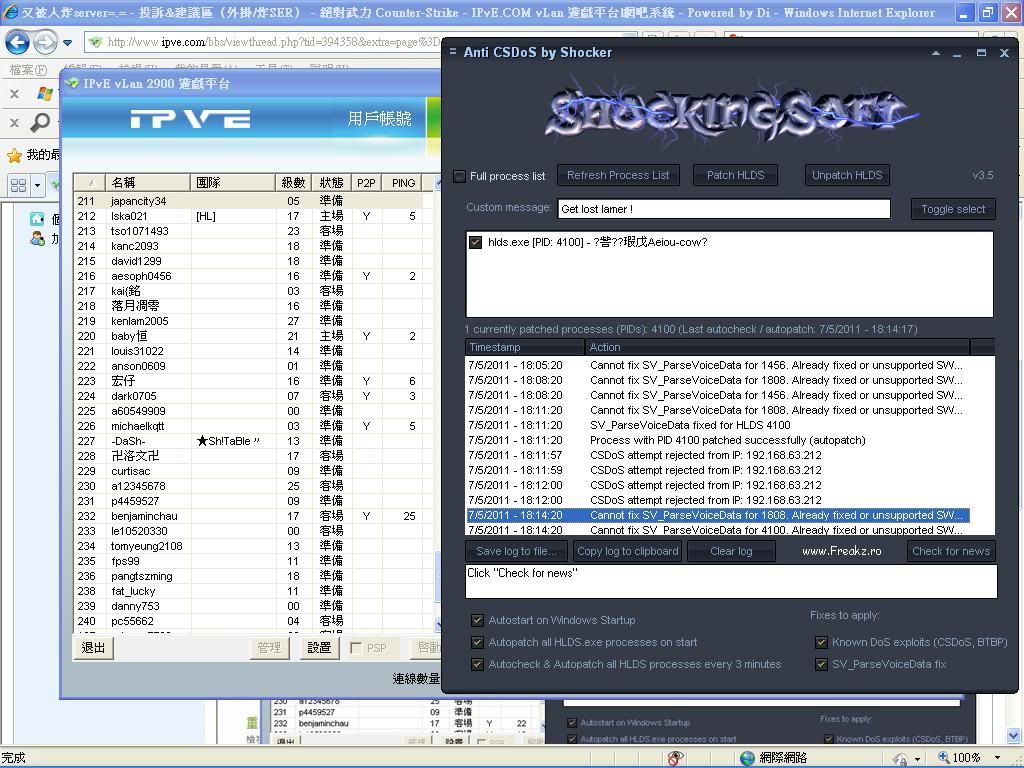Image resolution: width=1024 pixels, height=768 pixels.
Task: Open Anti CSDoS window menu icon
Action: [x=453, y=52]
